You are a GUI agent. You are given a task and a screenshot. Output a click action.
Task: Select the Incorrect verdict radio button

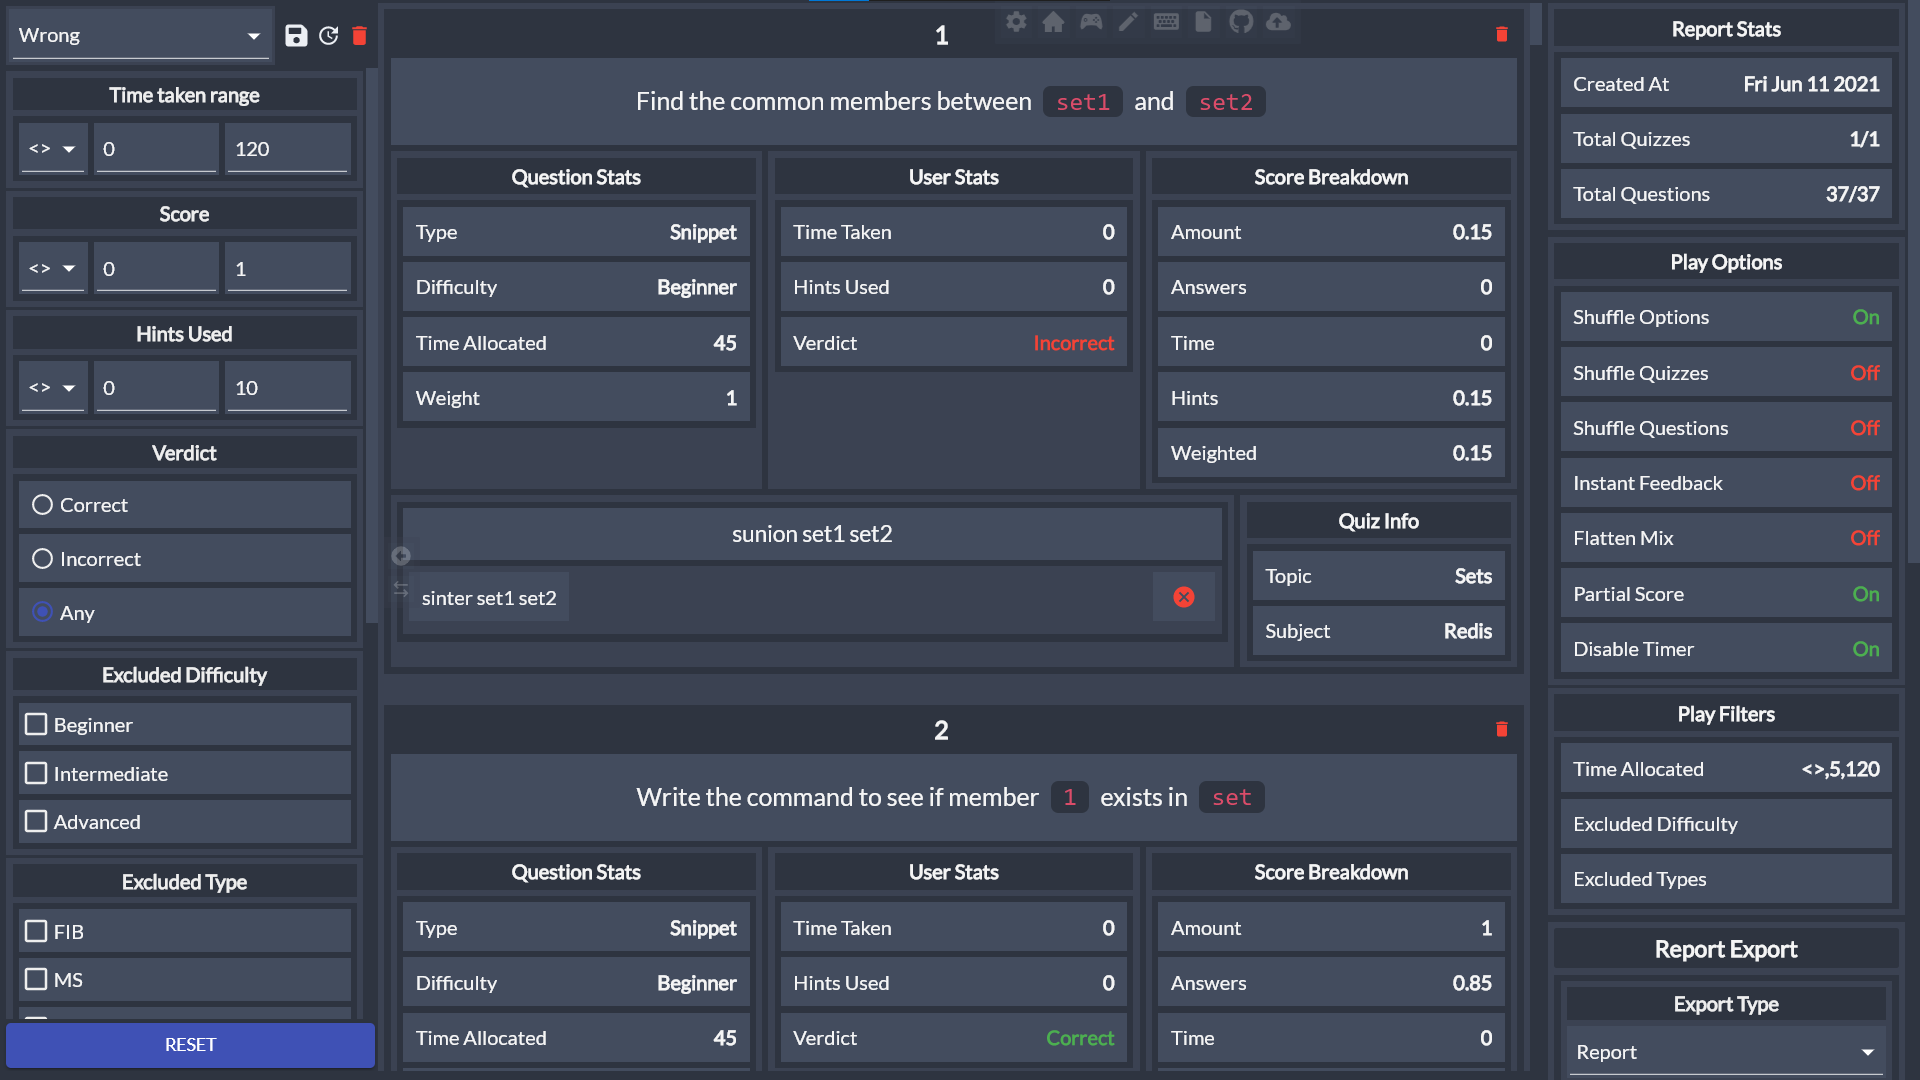(42, 559)
